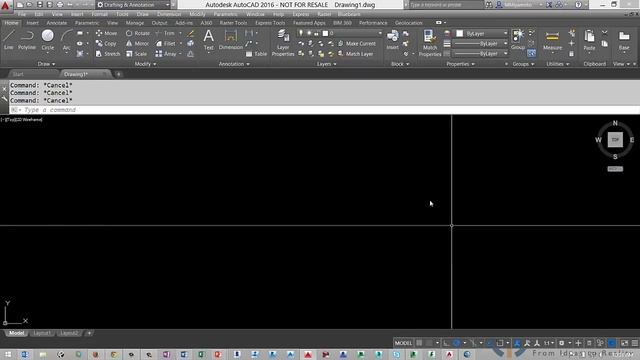Activate the Fillet tool
640x360 pixels.
tap(166, 43)
